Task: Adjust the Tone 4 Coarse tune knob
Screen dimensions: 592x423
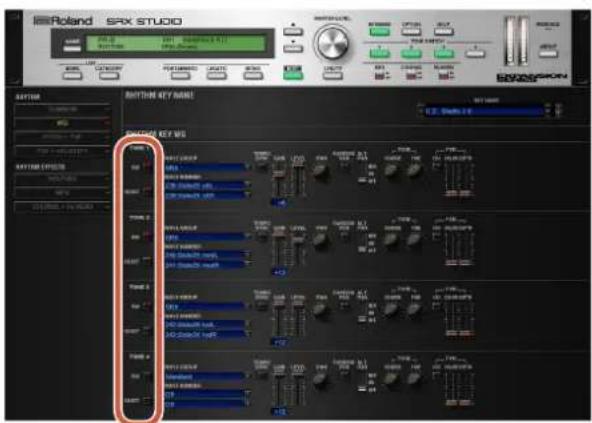Action: pyautogui.click(x=392, y=380)
